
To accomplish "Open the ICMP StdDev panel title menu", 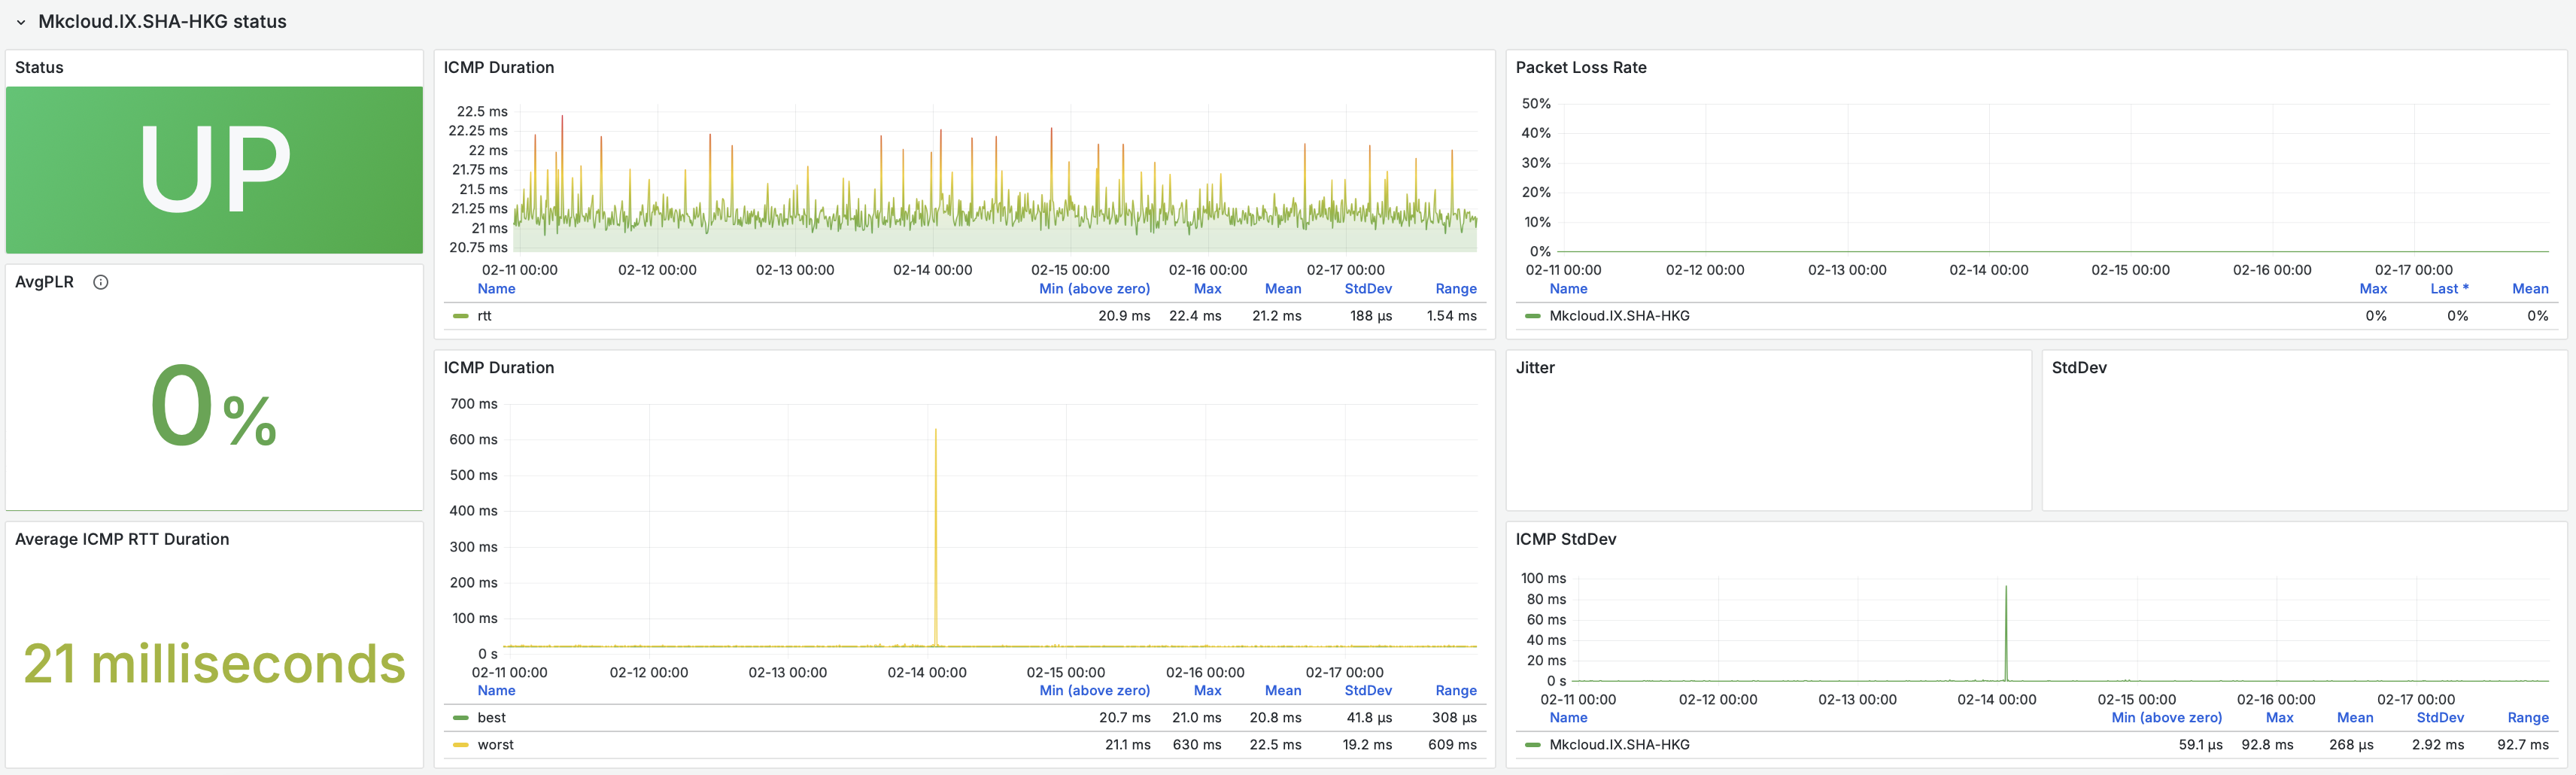I will (1565, 540).
